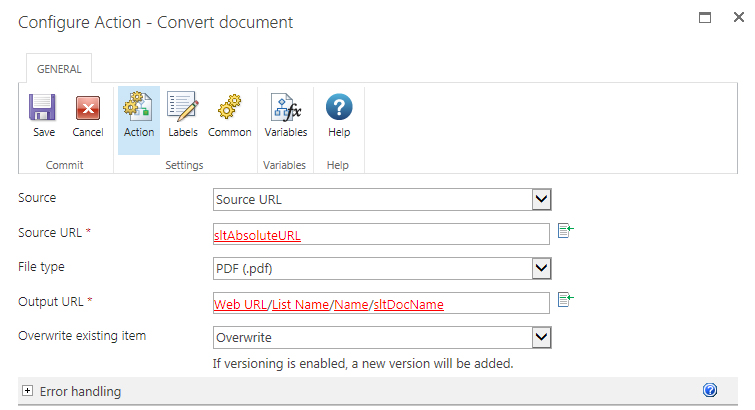Open Overwrite existing item dropdown
This screenshot has width=755, height=410.
pyautogui.click(x=541, y=338)
